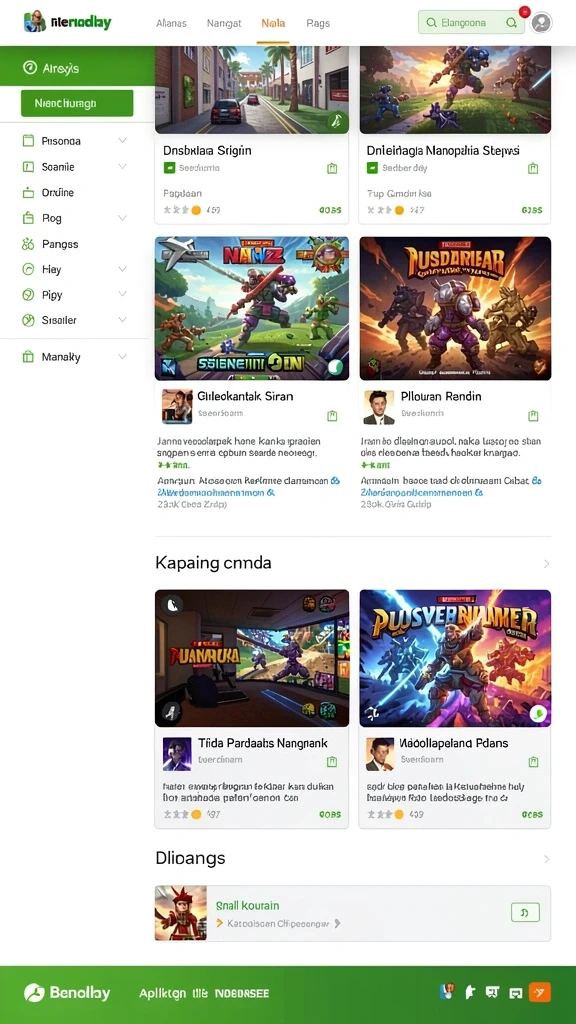Click the green Nienchiuragn button

pos(77,103)
